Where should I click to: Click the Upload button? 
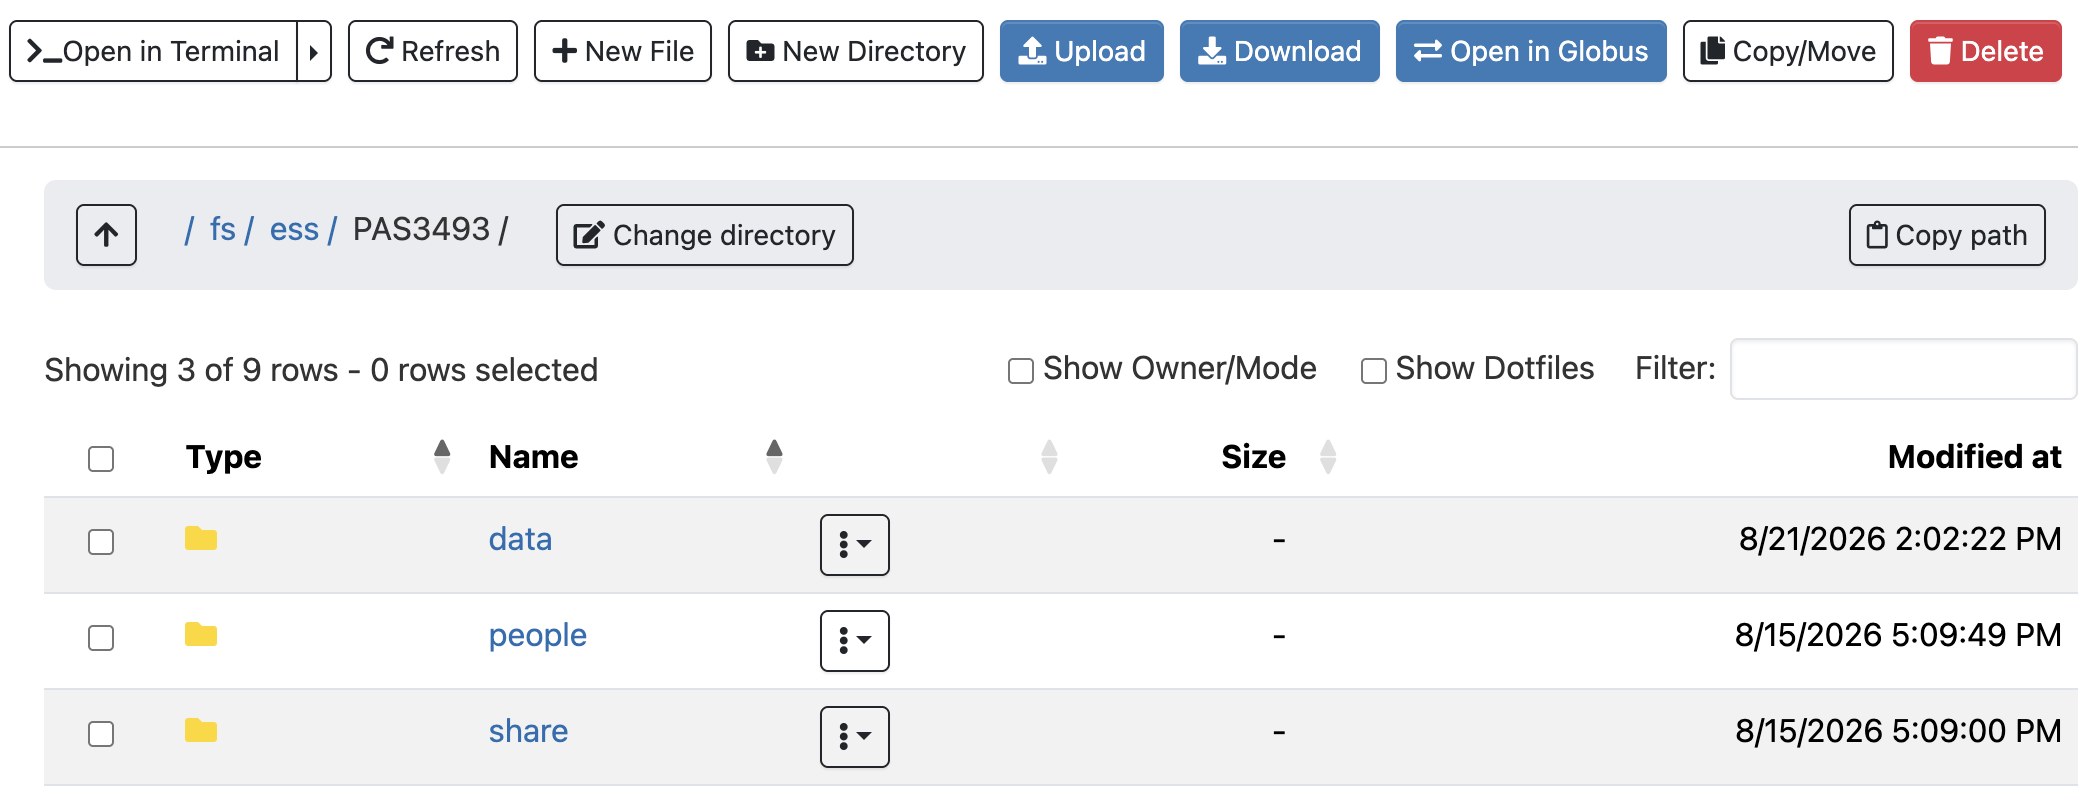pos(1082,51)
